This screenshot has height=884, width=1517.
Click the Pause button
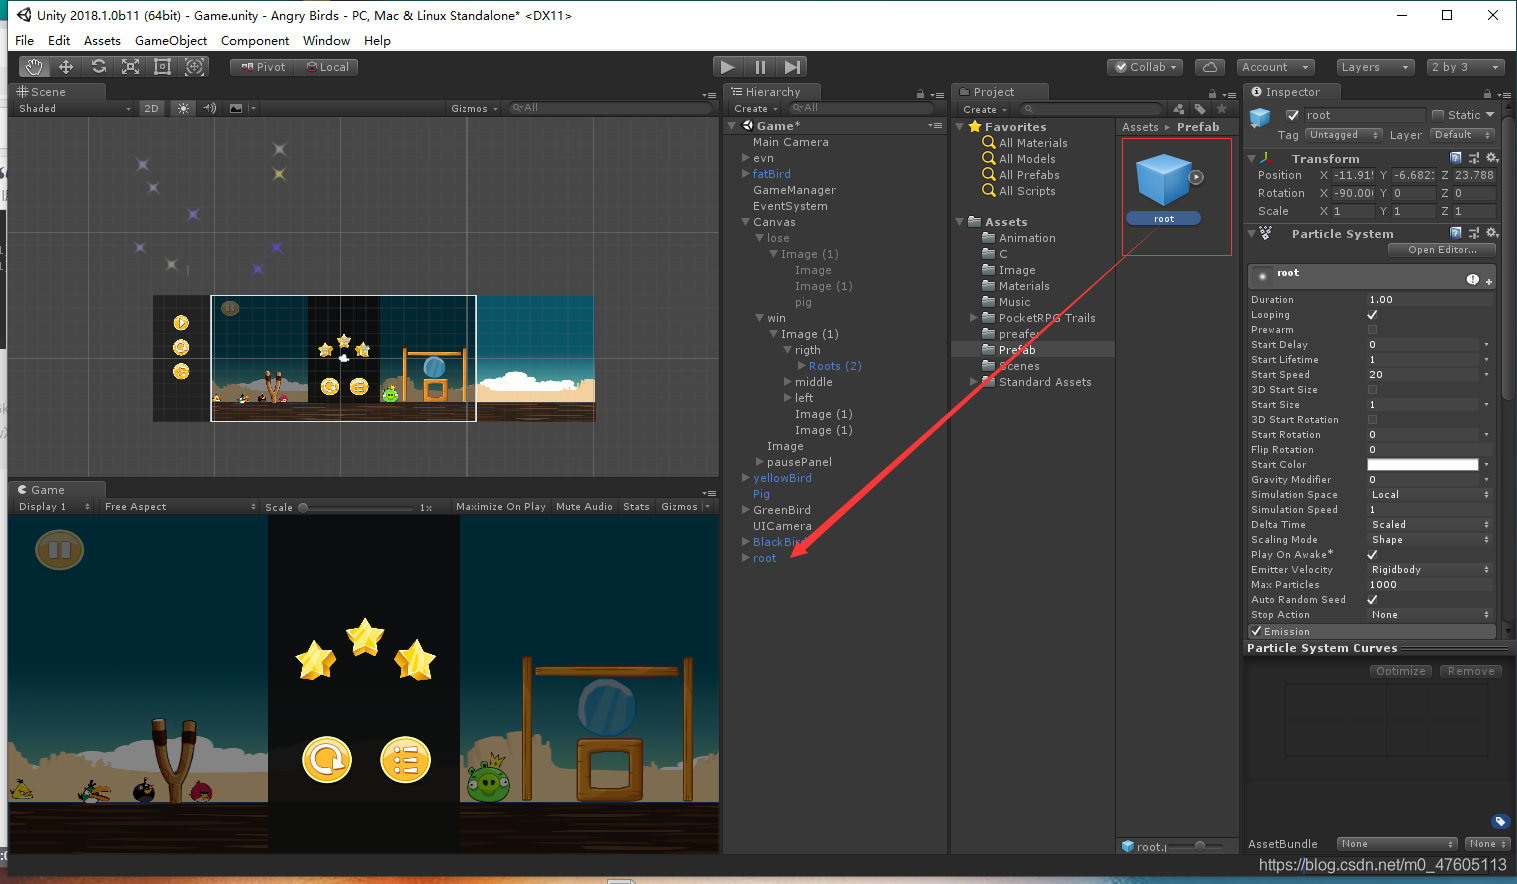tap(760, 67)
